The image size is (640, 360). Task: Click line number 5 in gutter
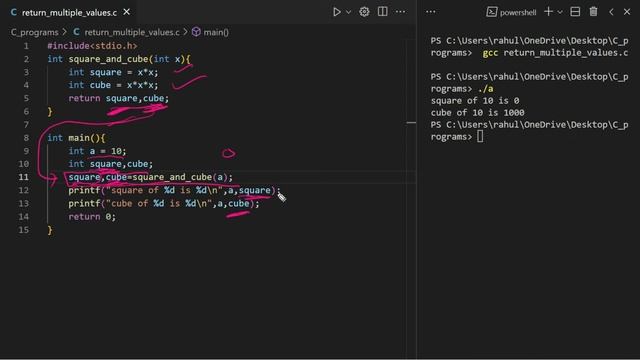point(26,98)
